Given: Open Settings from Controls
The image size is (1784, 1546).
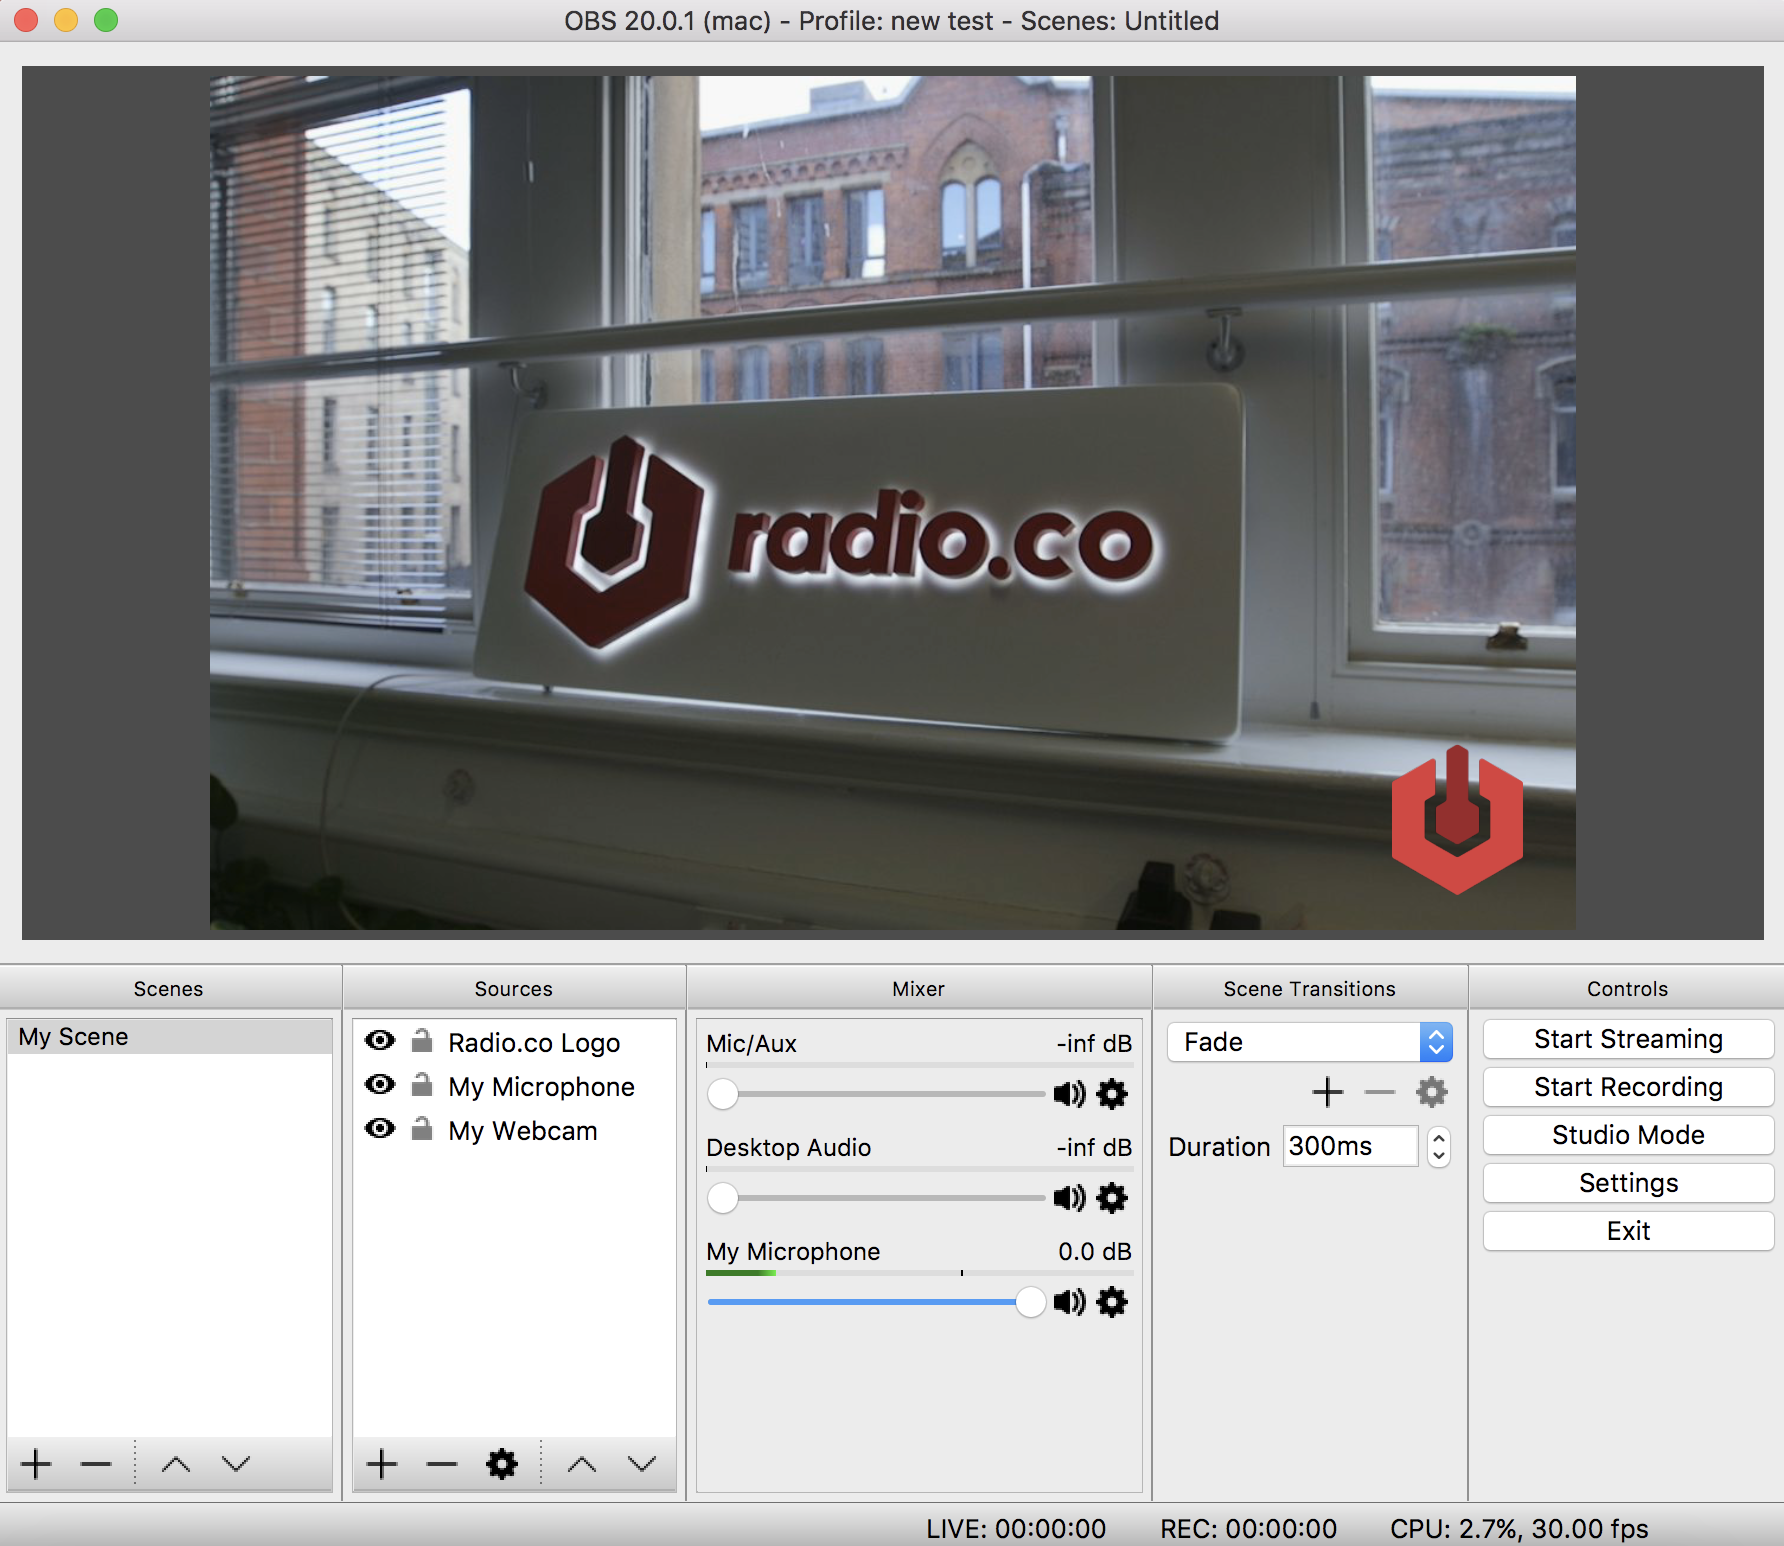Looking at the screenshot, I should click(x=1628, y=1183).
